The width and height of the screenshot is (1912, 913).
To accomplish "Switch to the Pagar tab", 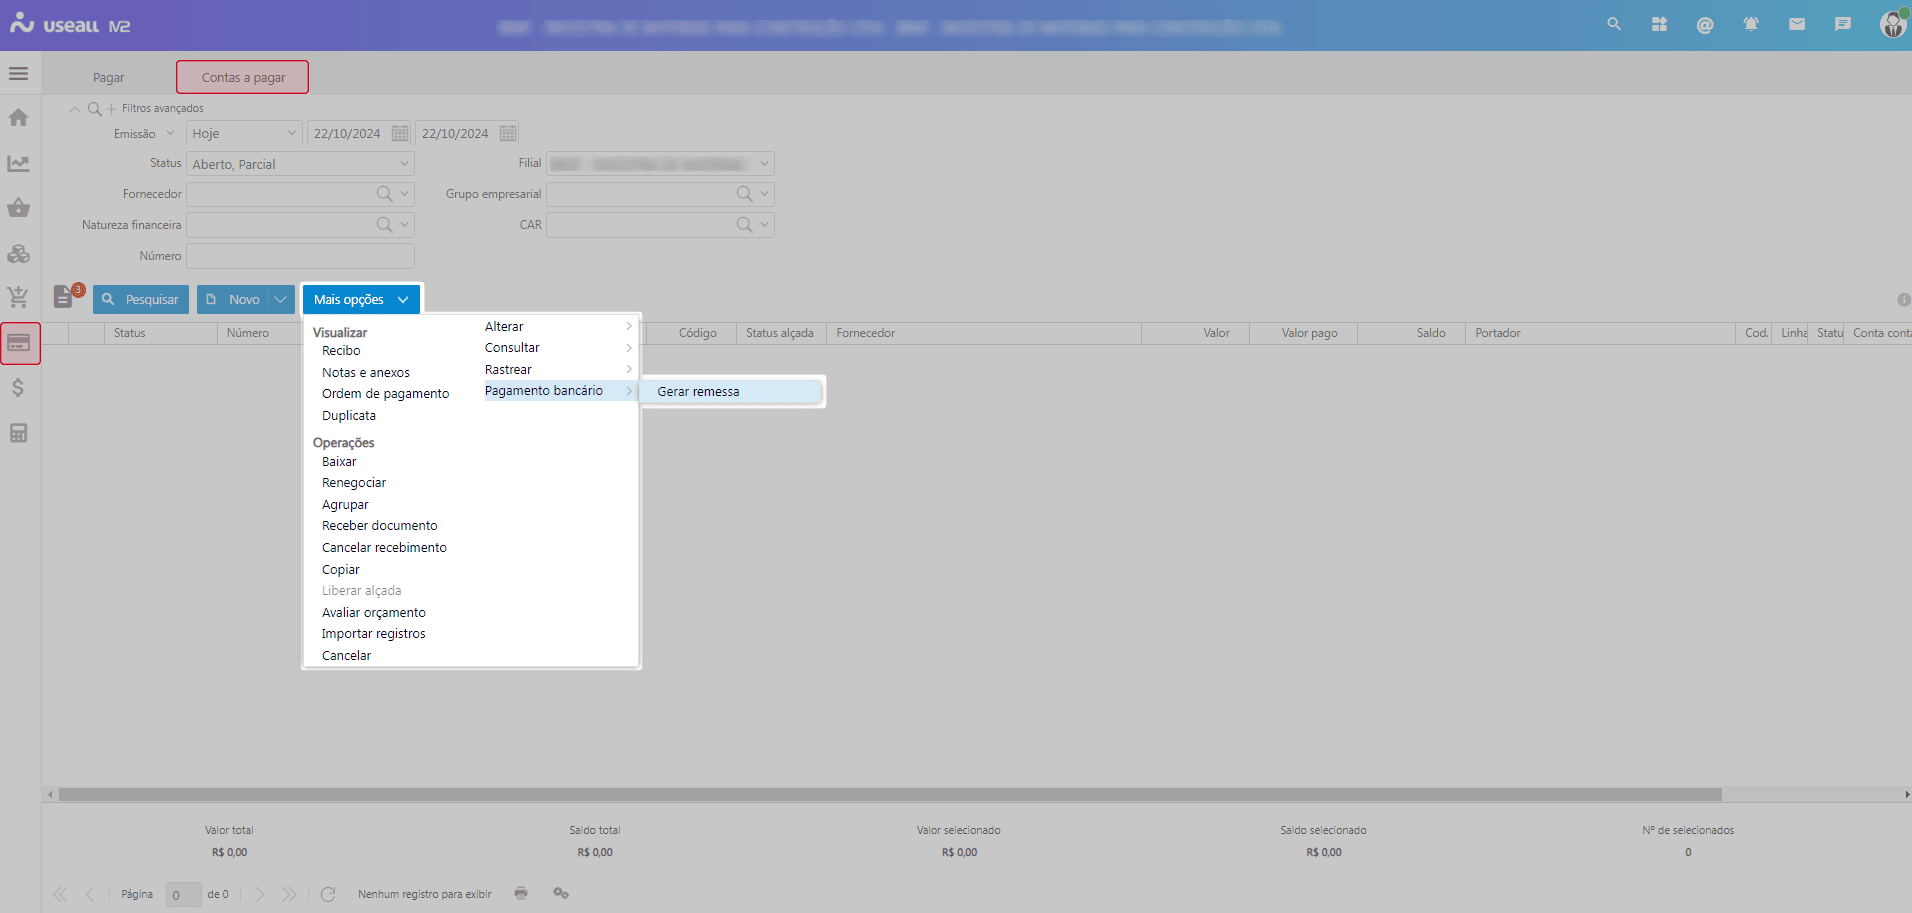I will (x=109, y=78).
